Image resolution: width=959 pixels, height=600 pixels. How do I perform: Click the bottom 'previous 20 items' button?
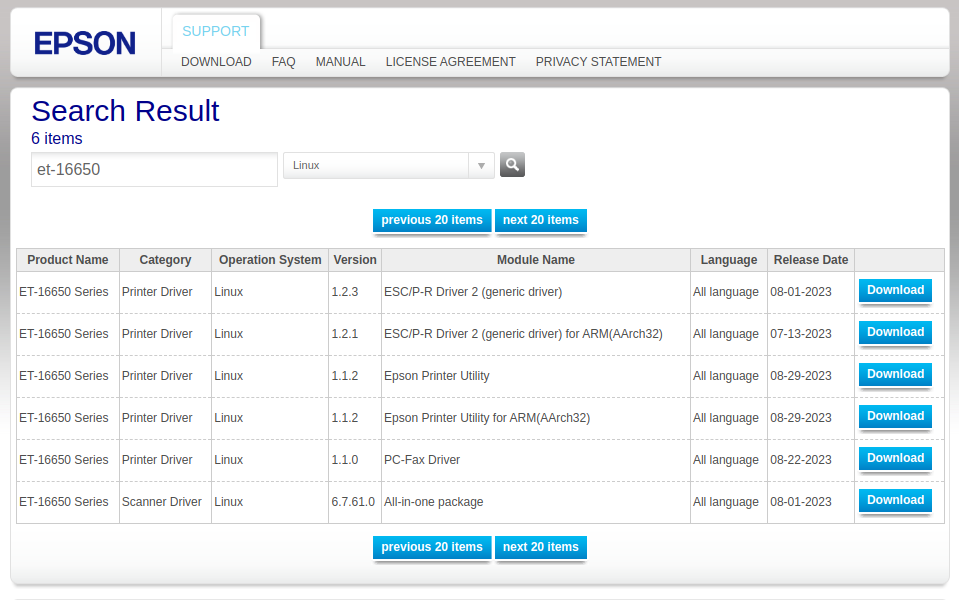[x=432, y=547]
